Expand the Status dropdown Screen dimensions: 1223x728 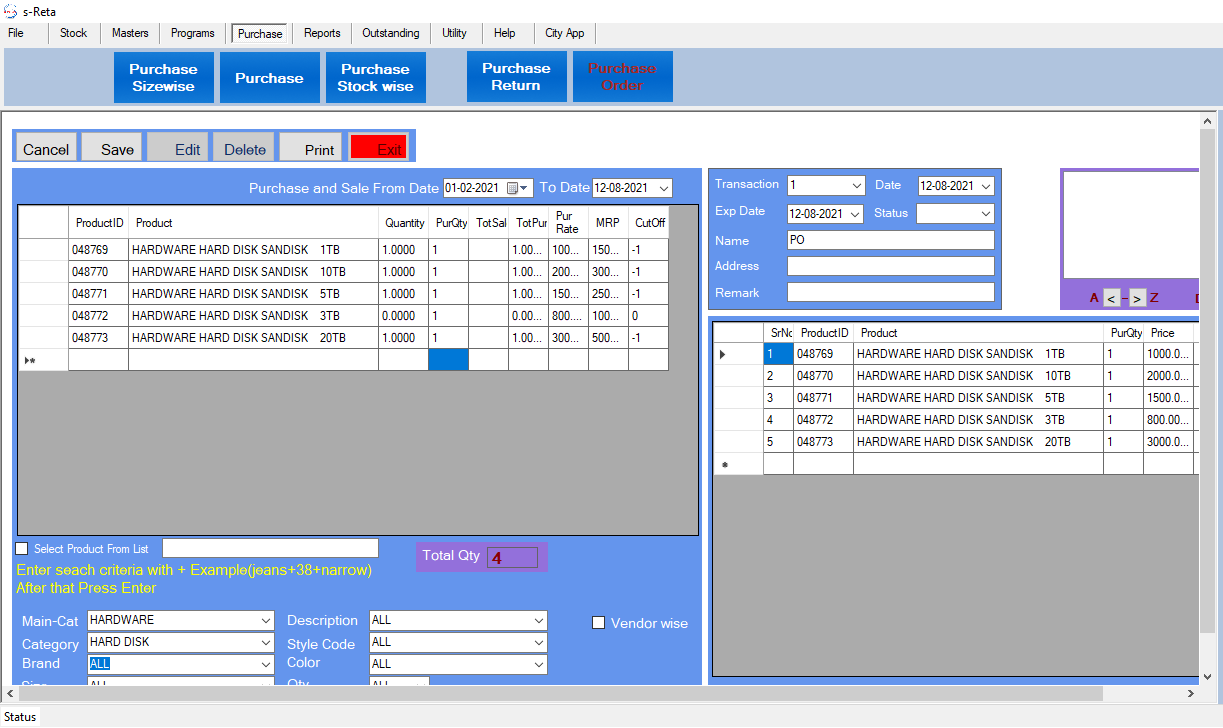tap(985, 214)
